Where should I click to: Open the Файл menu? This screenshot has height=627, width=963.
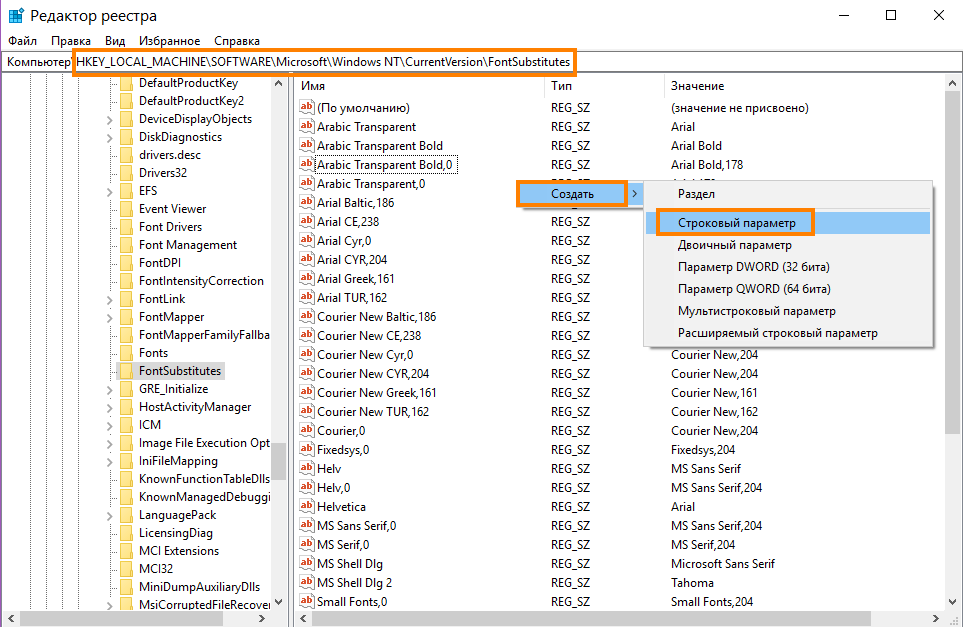[x=22, y=41]
